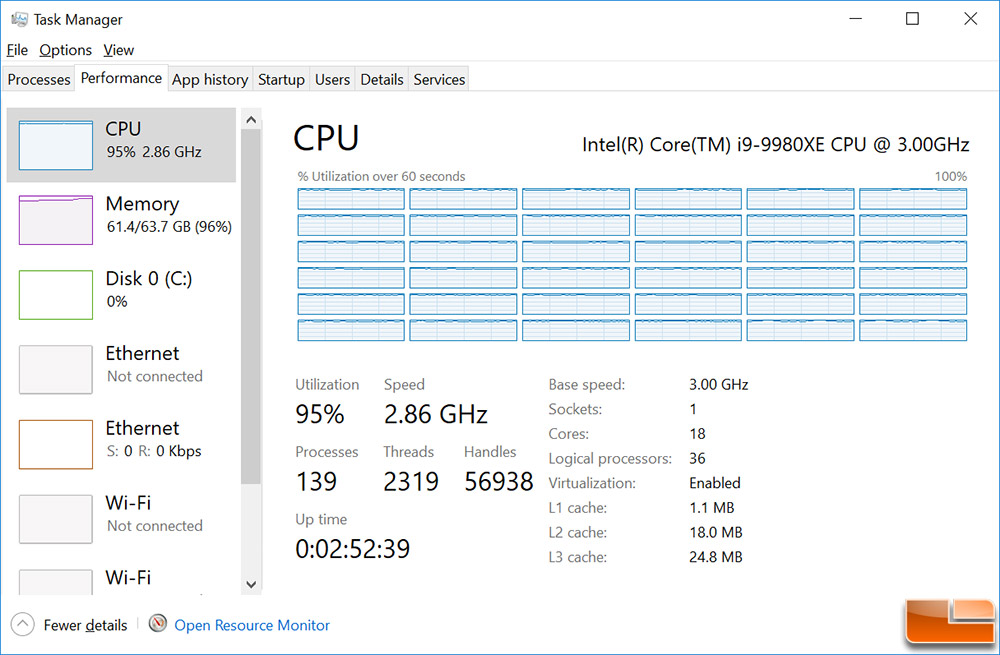The width and height of the screenshot is (1000, 655).
Task: Click the Ethernet S: 0 R: 0 Kbps text
Action: point(154,451)
